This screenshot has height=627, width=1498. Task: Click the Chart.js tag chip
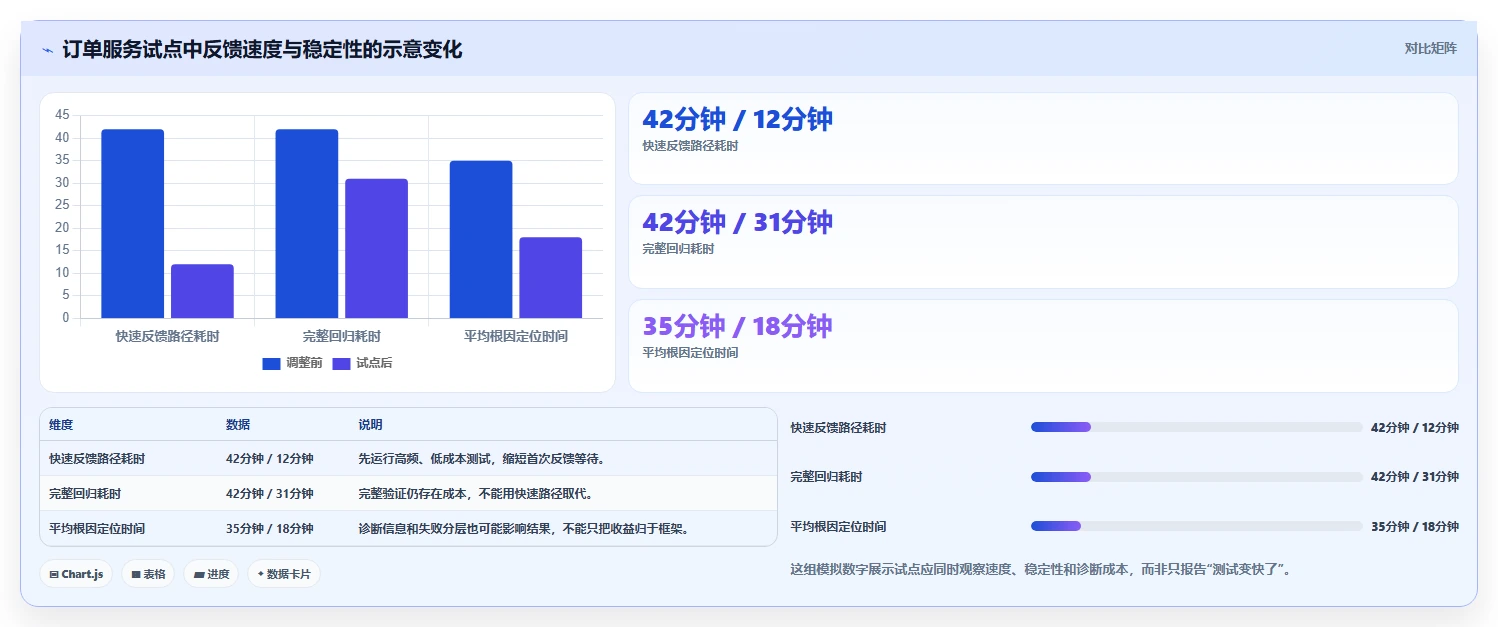[76, 574]
